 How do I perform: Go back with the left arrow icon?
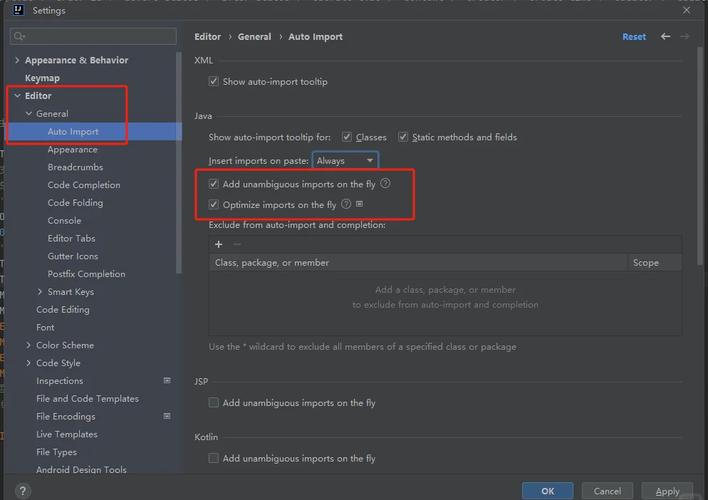[x=665, y=37]
